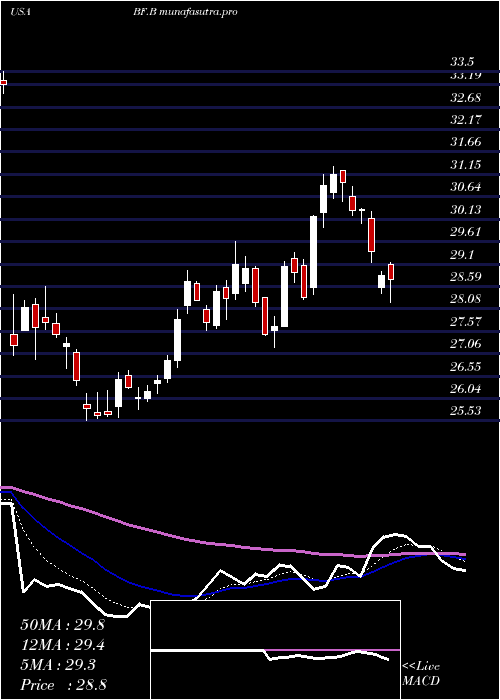Viewport: 500px width, 700px height.
Task: Click the 29.1 price level label
Action: pyautogui.click(x=463, y=255)
